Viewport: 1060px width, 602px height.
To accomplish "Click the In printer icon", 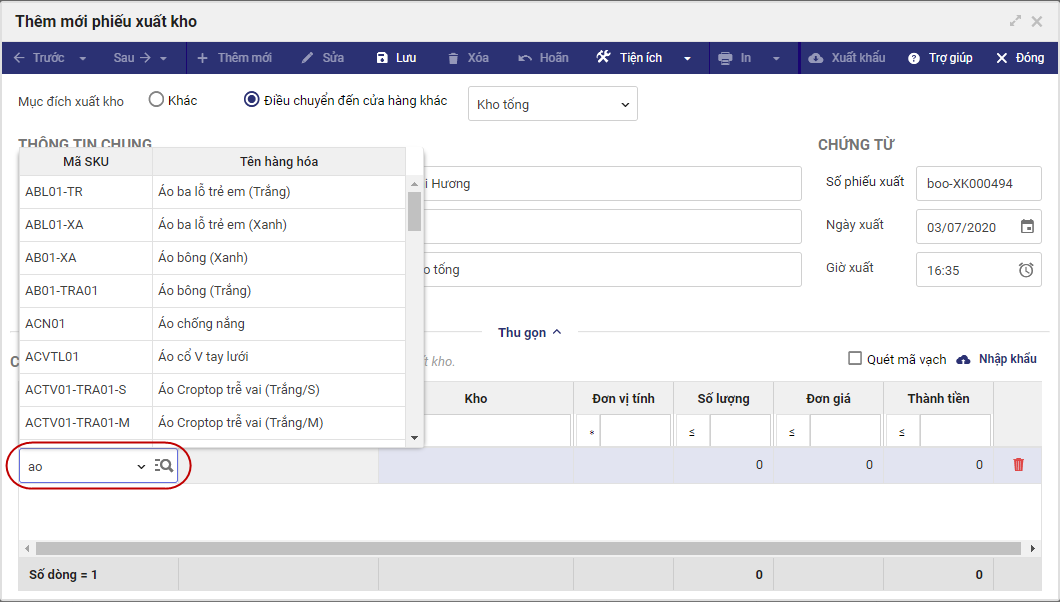I will coord(725,58).
